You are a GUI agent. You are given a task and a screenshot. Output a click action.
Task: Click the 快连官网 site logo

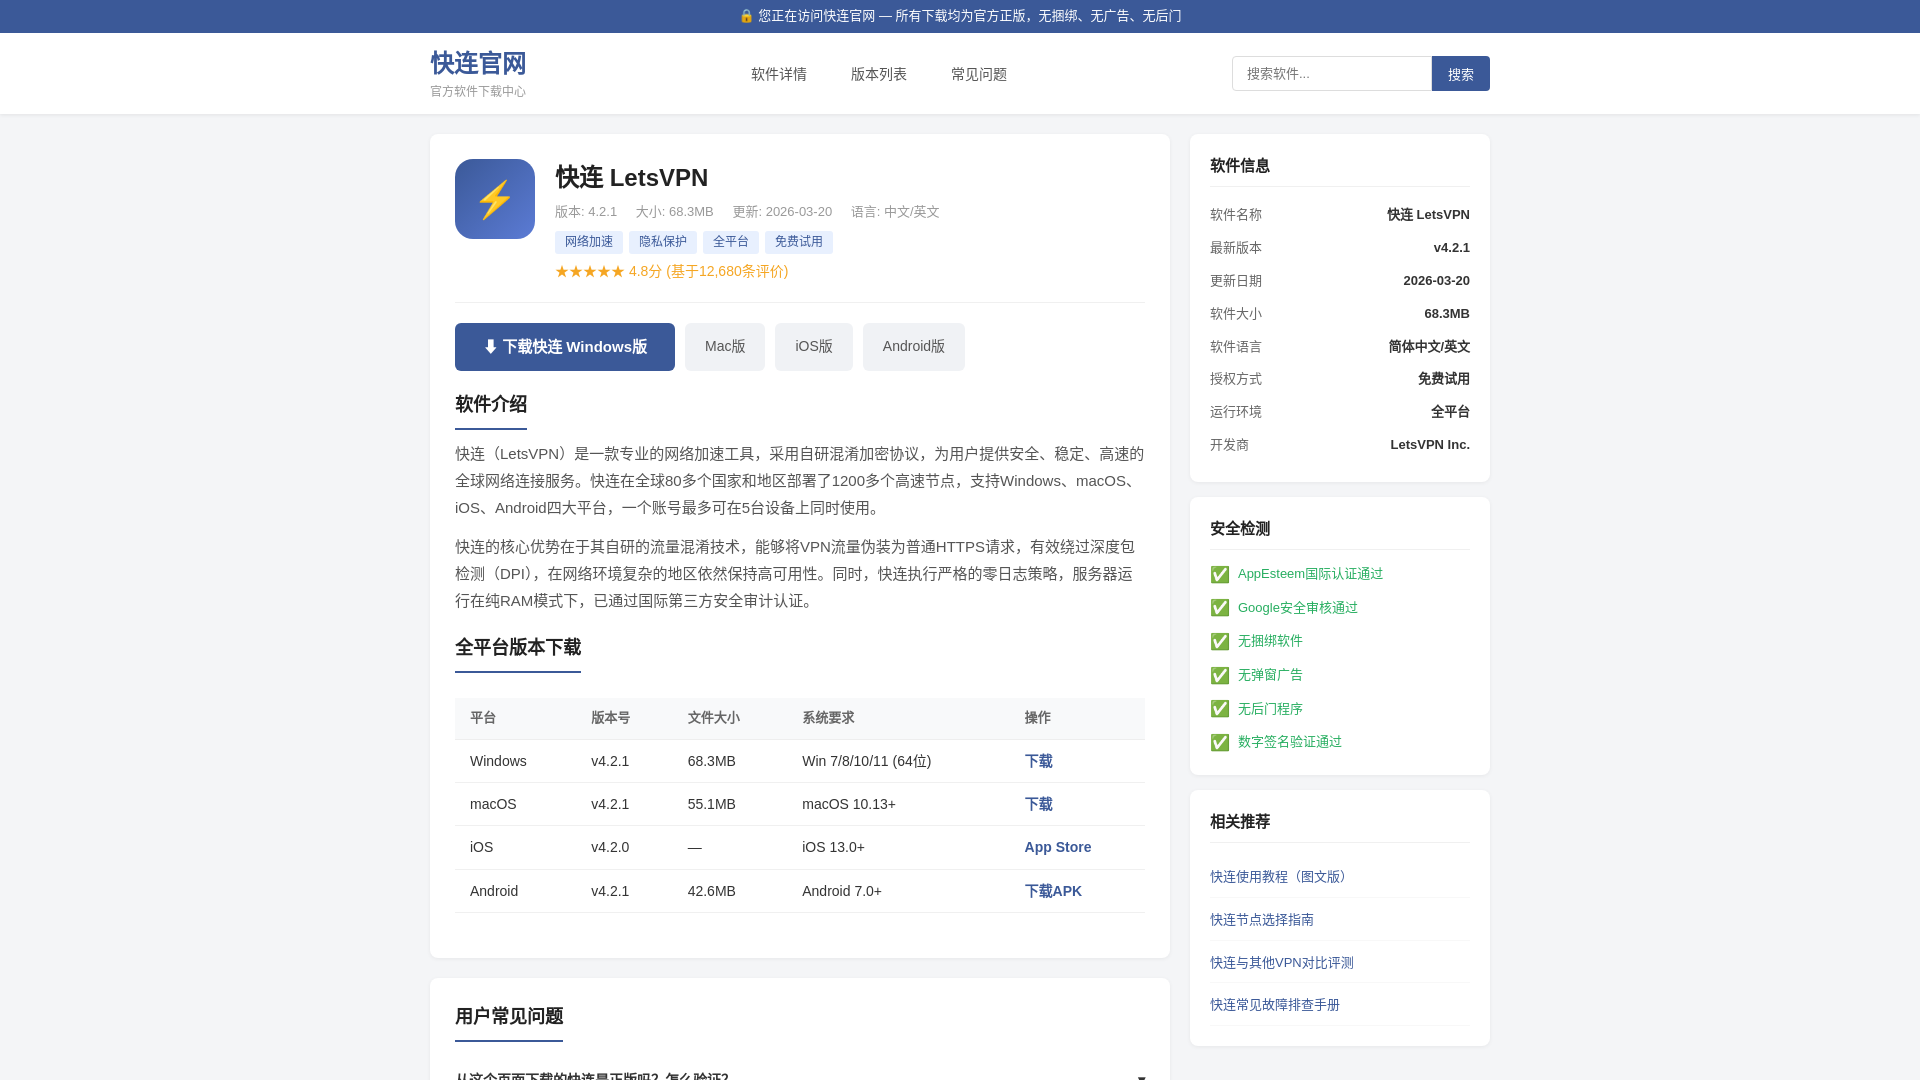[x=478, y=63]
